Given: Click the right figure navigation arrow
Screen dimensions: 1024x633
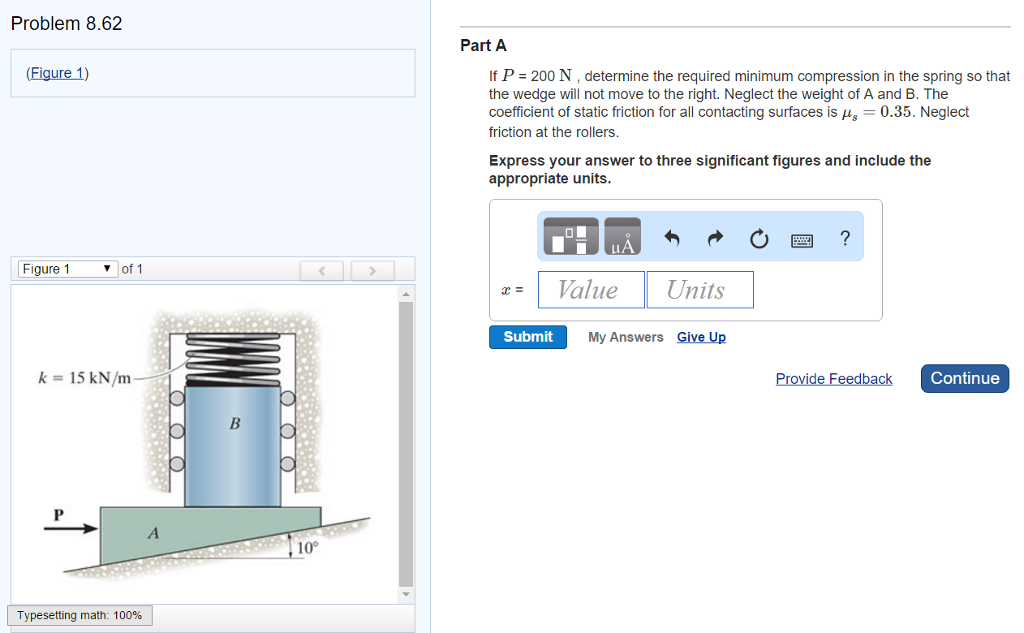Looking at the screenshot, I should tap(371, 270).
